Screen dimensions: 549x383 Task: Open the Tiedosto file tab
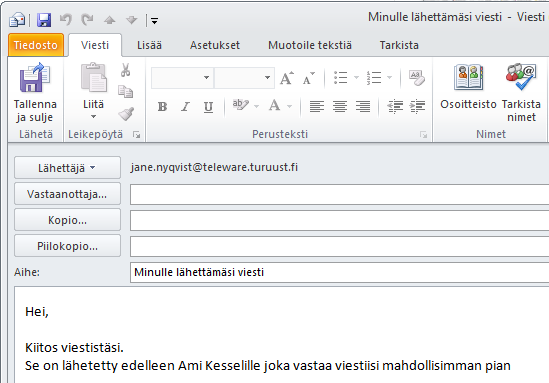[x=36, y=45]
